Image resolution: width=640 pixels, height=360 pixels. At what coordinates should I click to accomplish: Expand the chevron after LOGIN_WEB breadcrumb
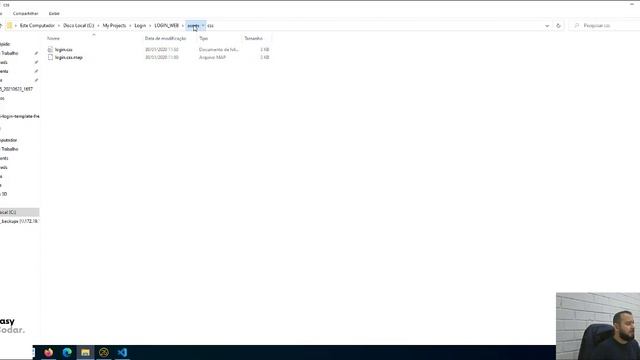tap(183, 26)
